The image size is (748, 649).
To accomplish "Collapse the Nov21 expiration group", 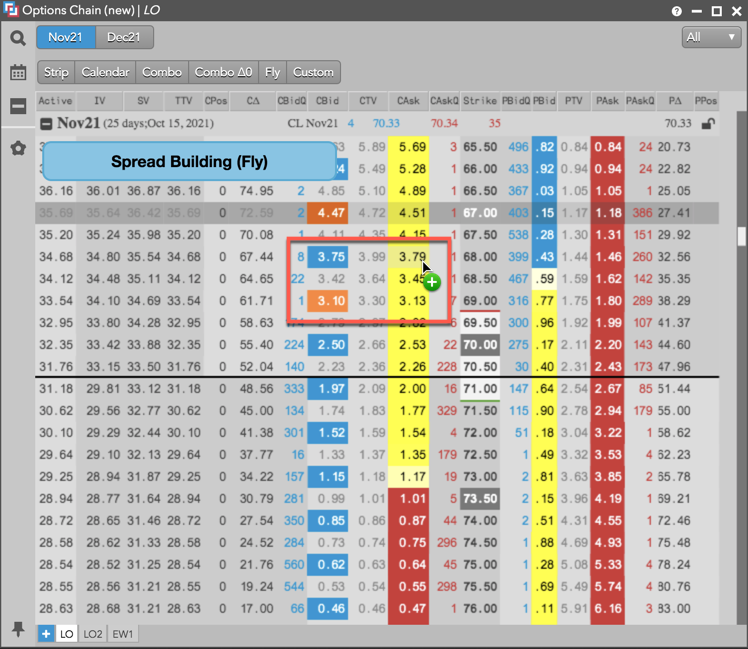I will 46,124.
